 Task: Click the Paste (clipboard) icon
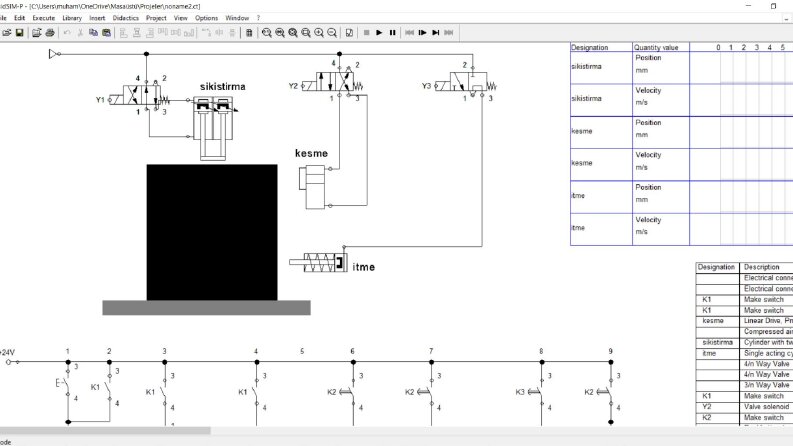coord(106,32)
